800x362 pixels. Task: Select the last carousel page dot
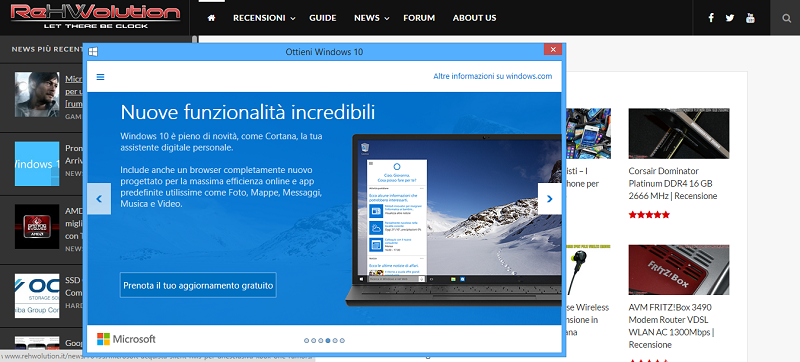click(x=342, y=340)
